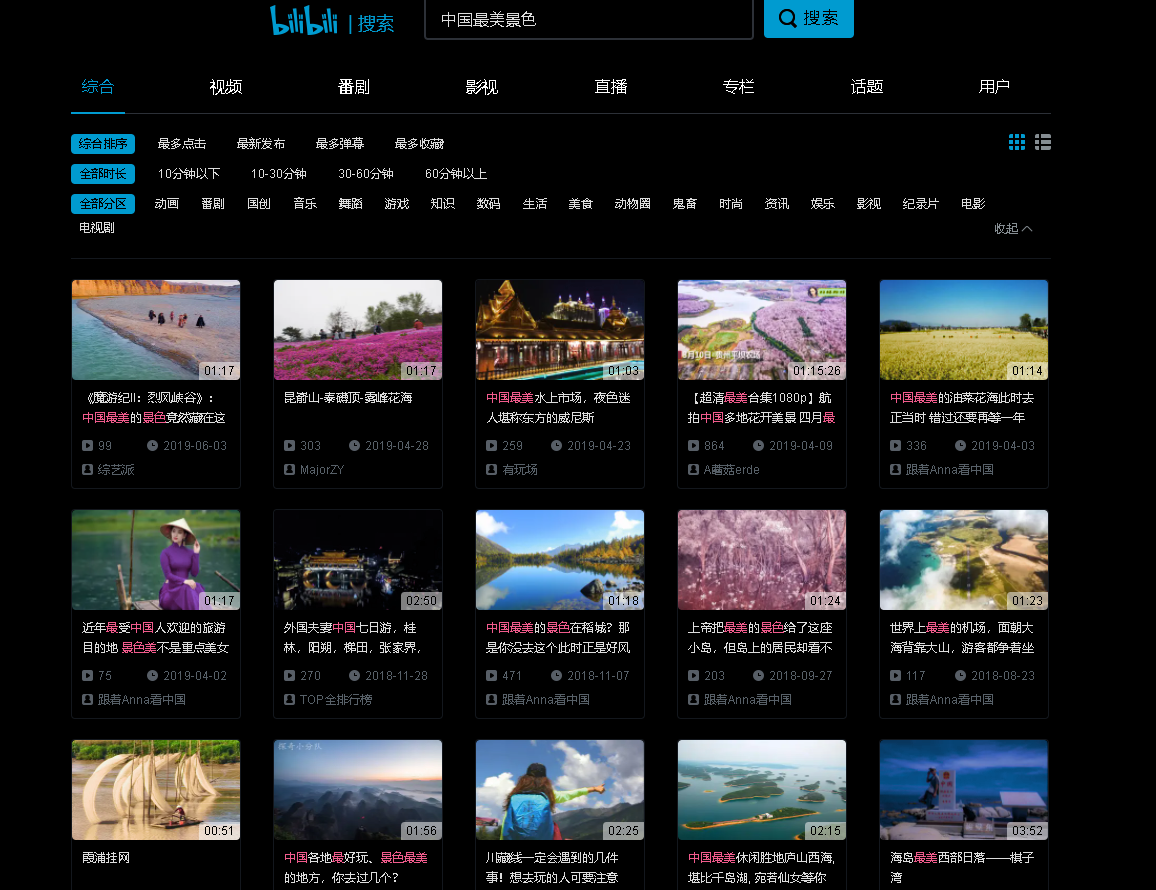Click play count icon next to 270
Screen dimensions: 1156x890
point(289,676)
